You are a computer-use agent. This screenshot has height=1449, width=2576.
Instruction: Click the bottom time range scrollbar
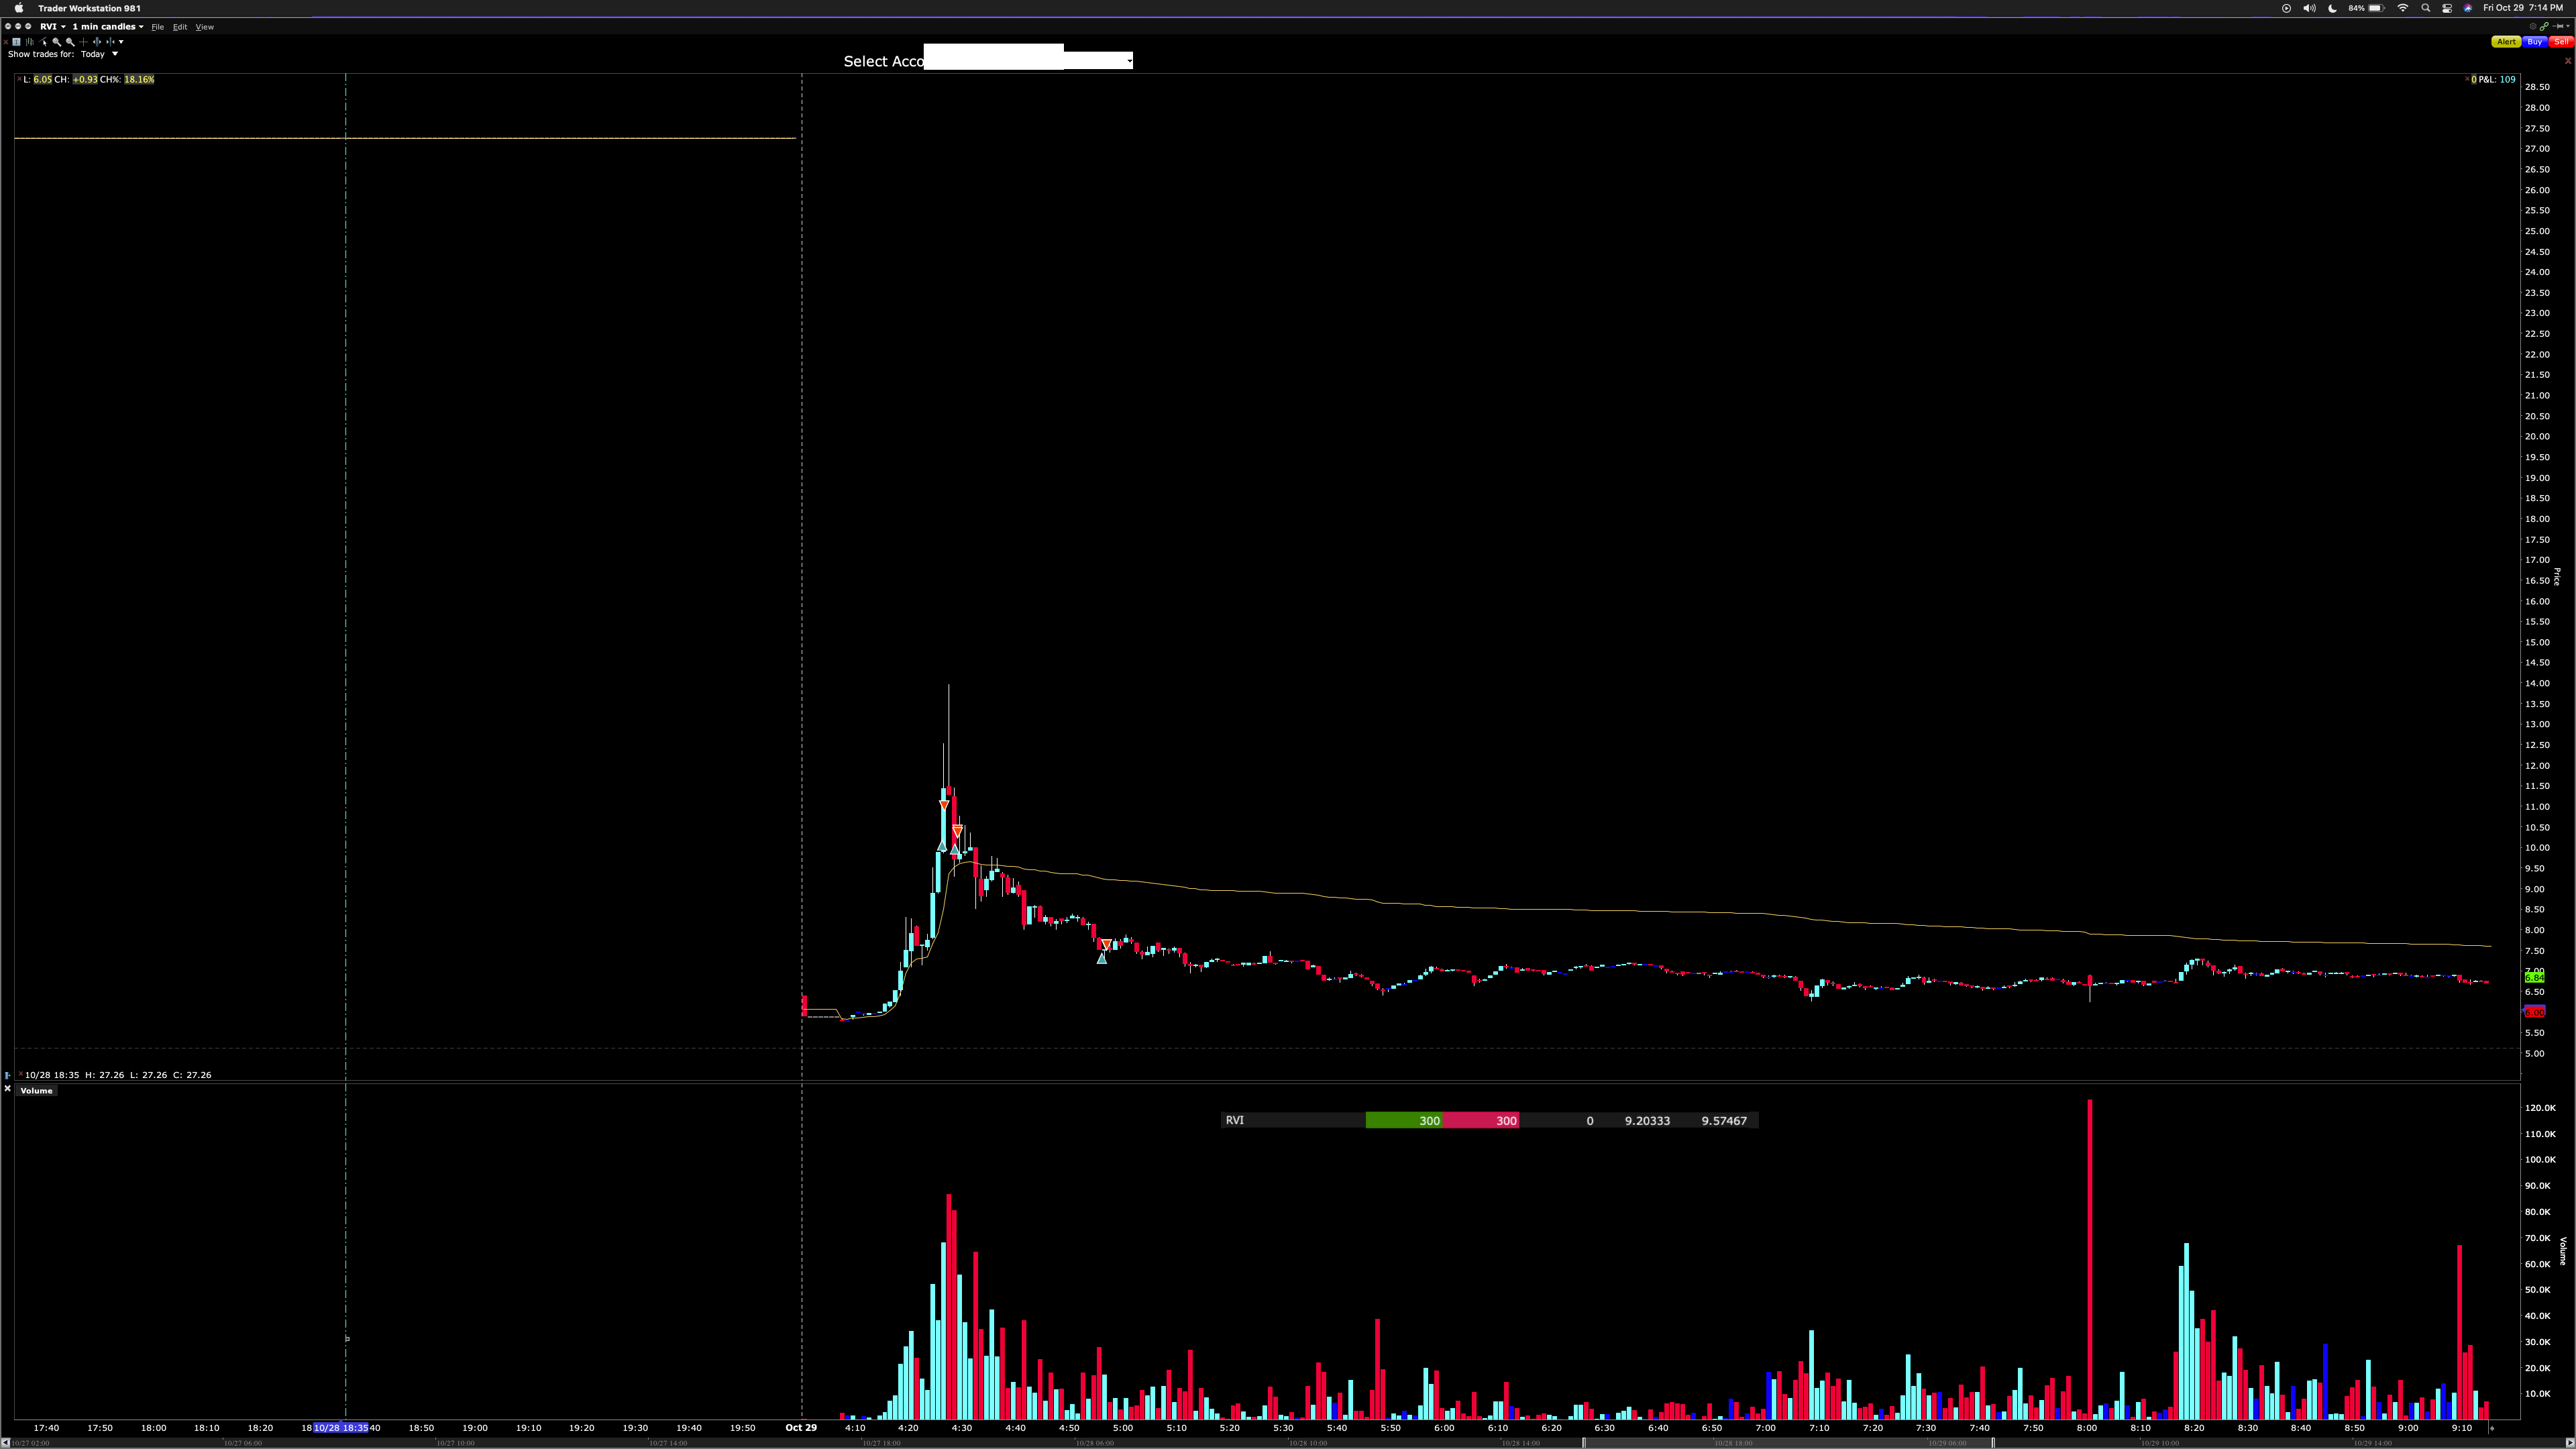click(x=1787, y=1443)
